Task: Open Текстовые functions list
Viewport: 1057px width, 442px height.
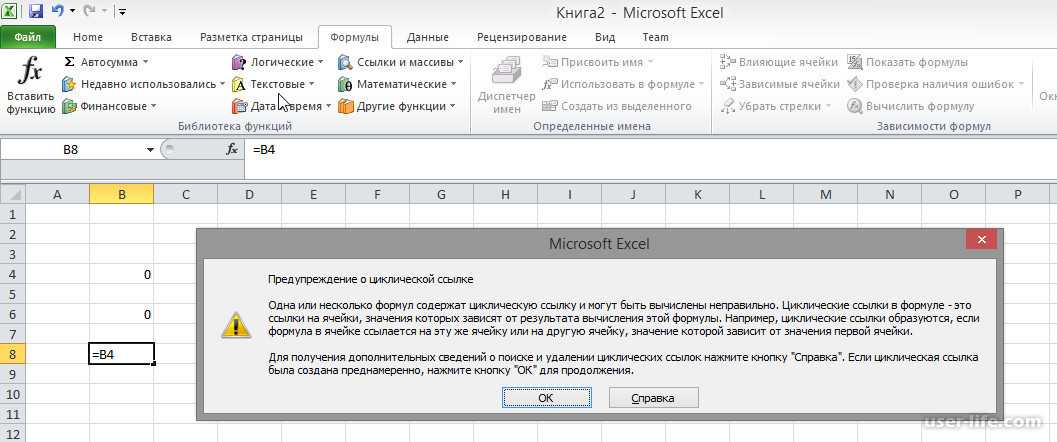Action: tap(273, 84)
